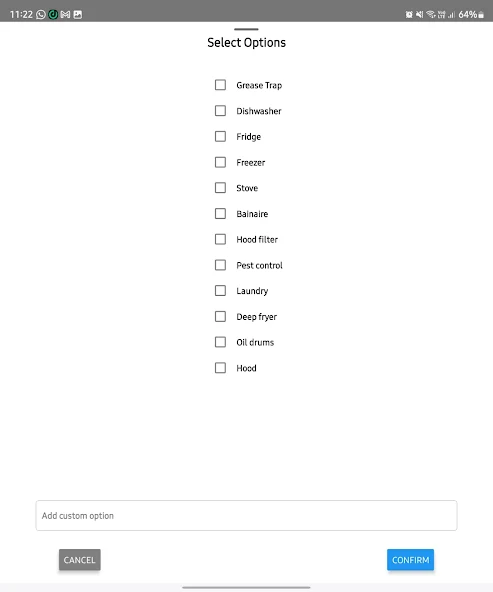
Task: Tick the Hood filter checkbox
Action: [220, 239]
